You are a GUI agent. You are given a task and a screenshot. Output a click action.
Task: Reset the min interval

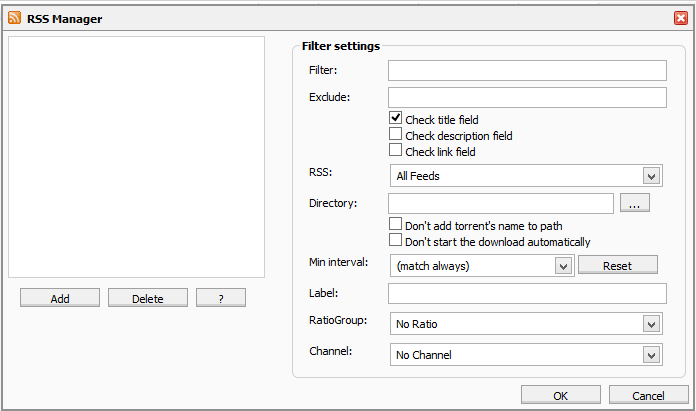[x=617, y=265]
